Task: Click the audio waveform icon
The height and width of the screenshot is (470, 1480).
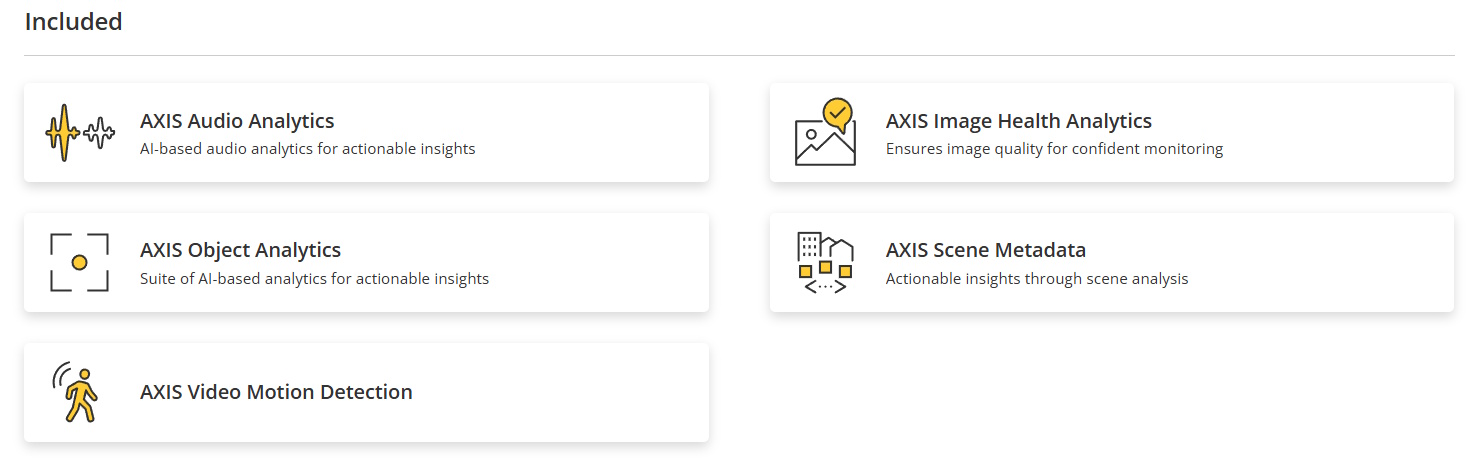Action: (x=80, y=133)
